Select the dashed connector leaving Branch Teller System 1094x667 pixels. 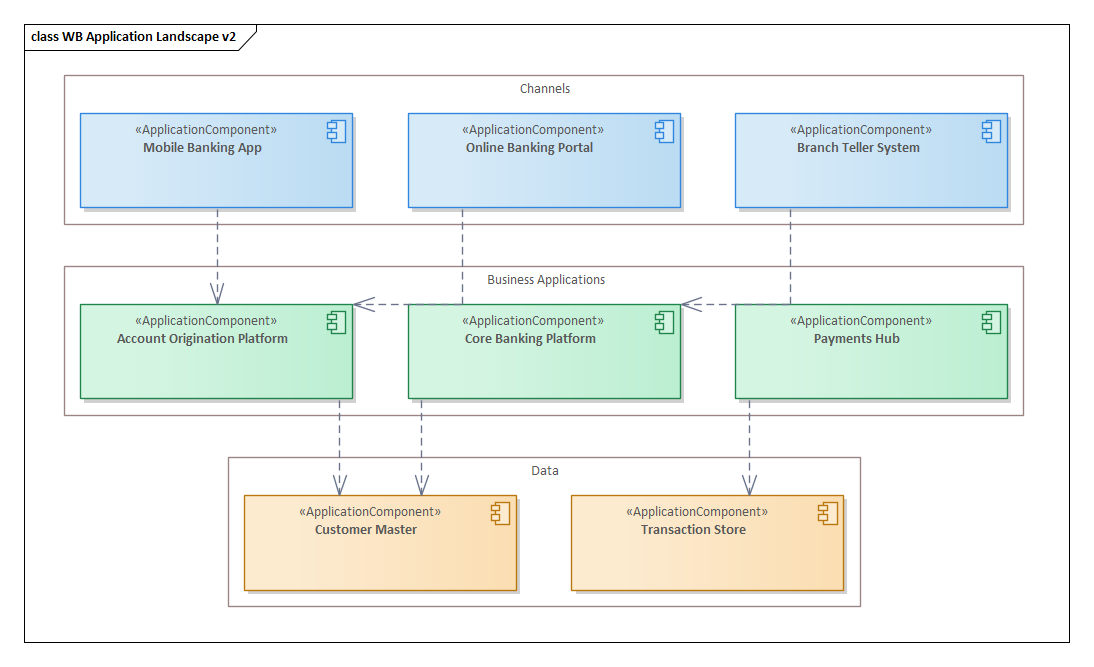coord(790,256)
